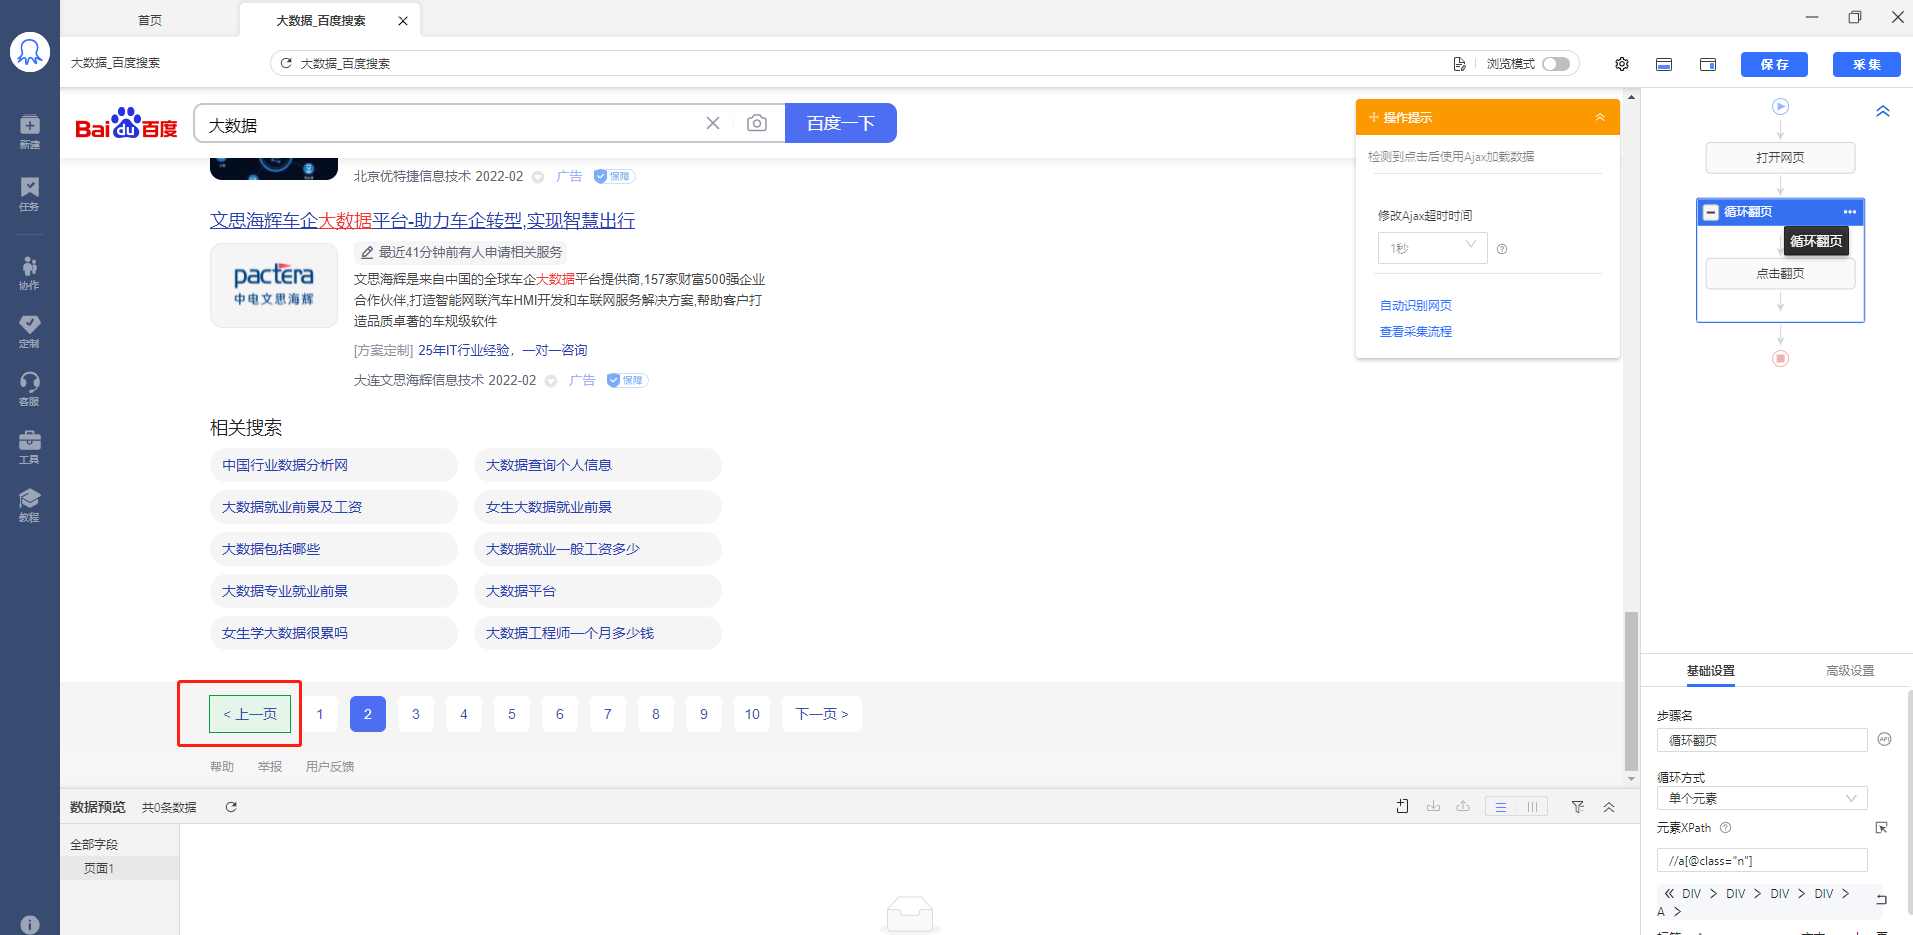Open the 教程 tutorials sidebar icon

click(30, 505)
